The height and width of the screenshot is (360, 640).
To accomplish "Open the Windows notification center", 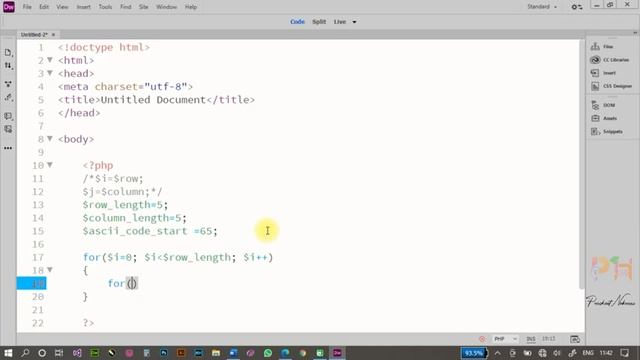I will click(x=624, y=353).
